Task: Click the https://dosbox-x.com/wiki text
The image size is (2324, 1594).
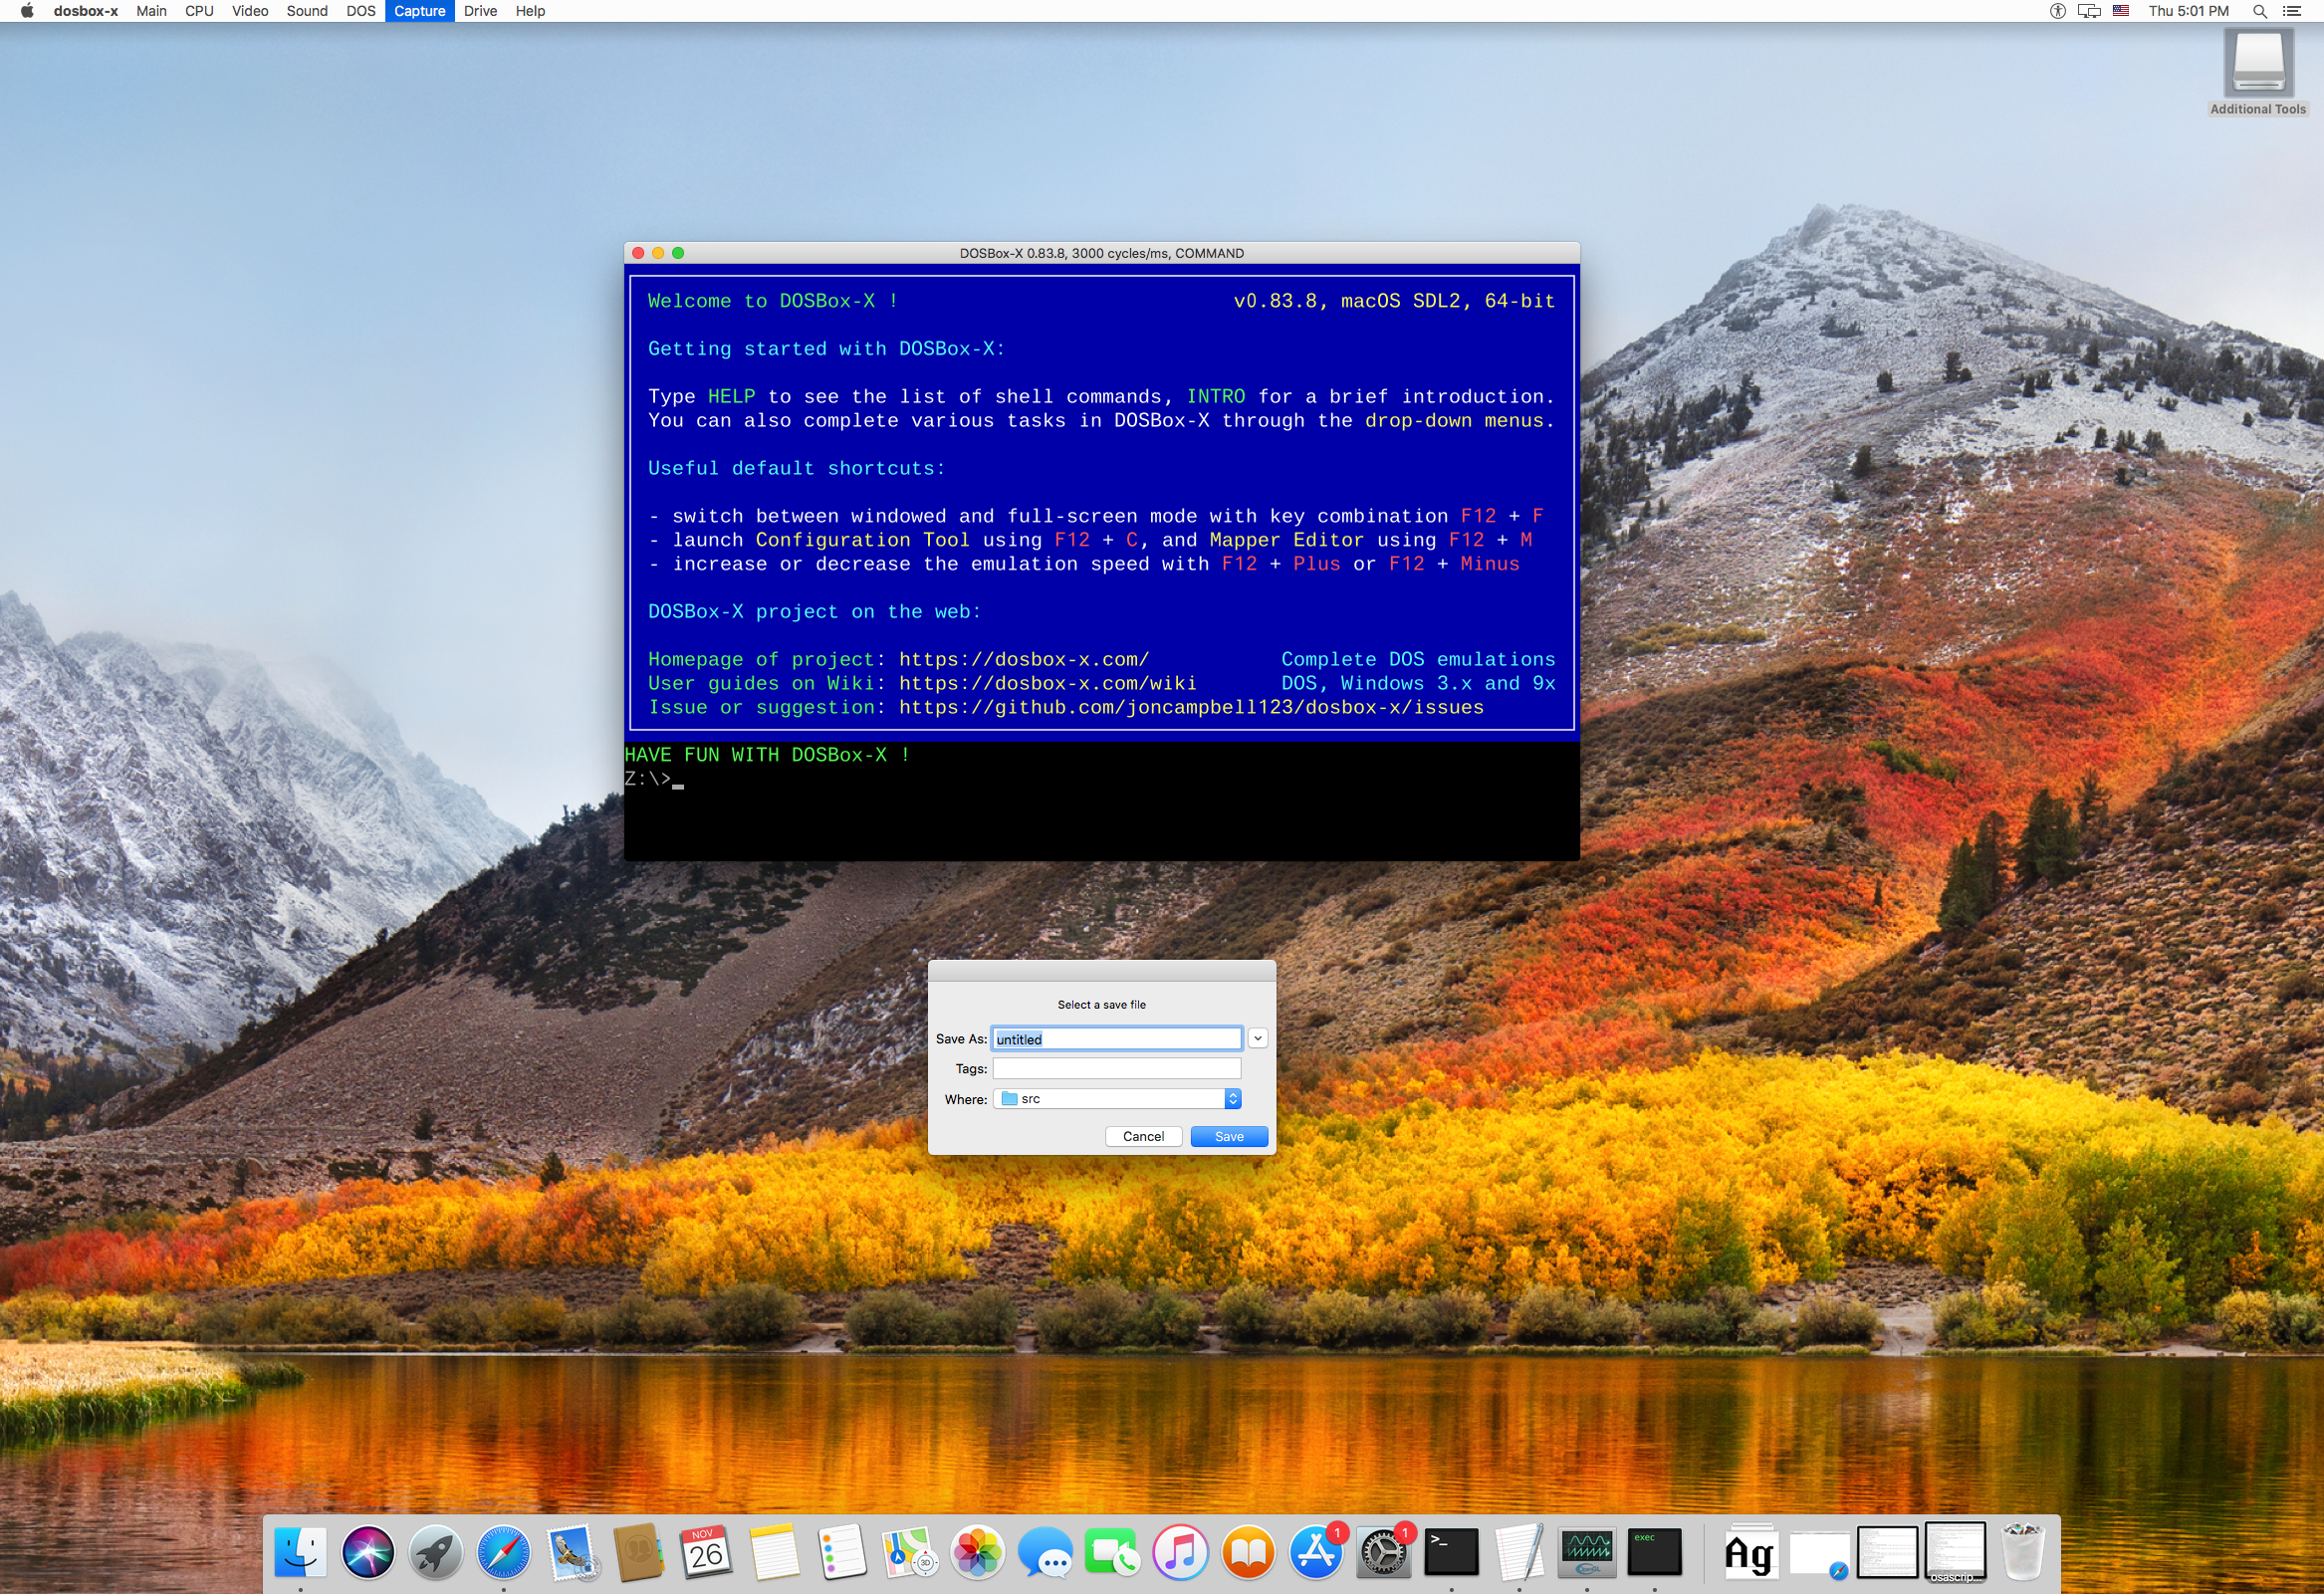Action: 1047,683
